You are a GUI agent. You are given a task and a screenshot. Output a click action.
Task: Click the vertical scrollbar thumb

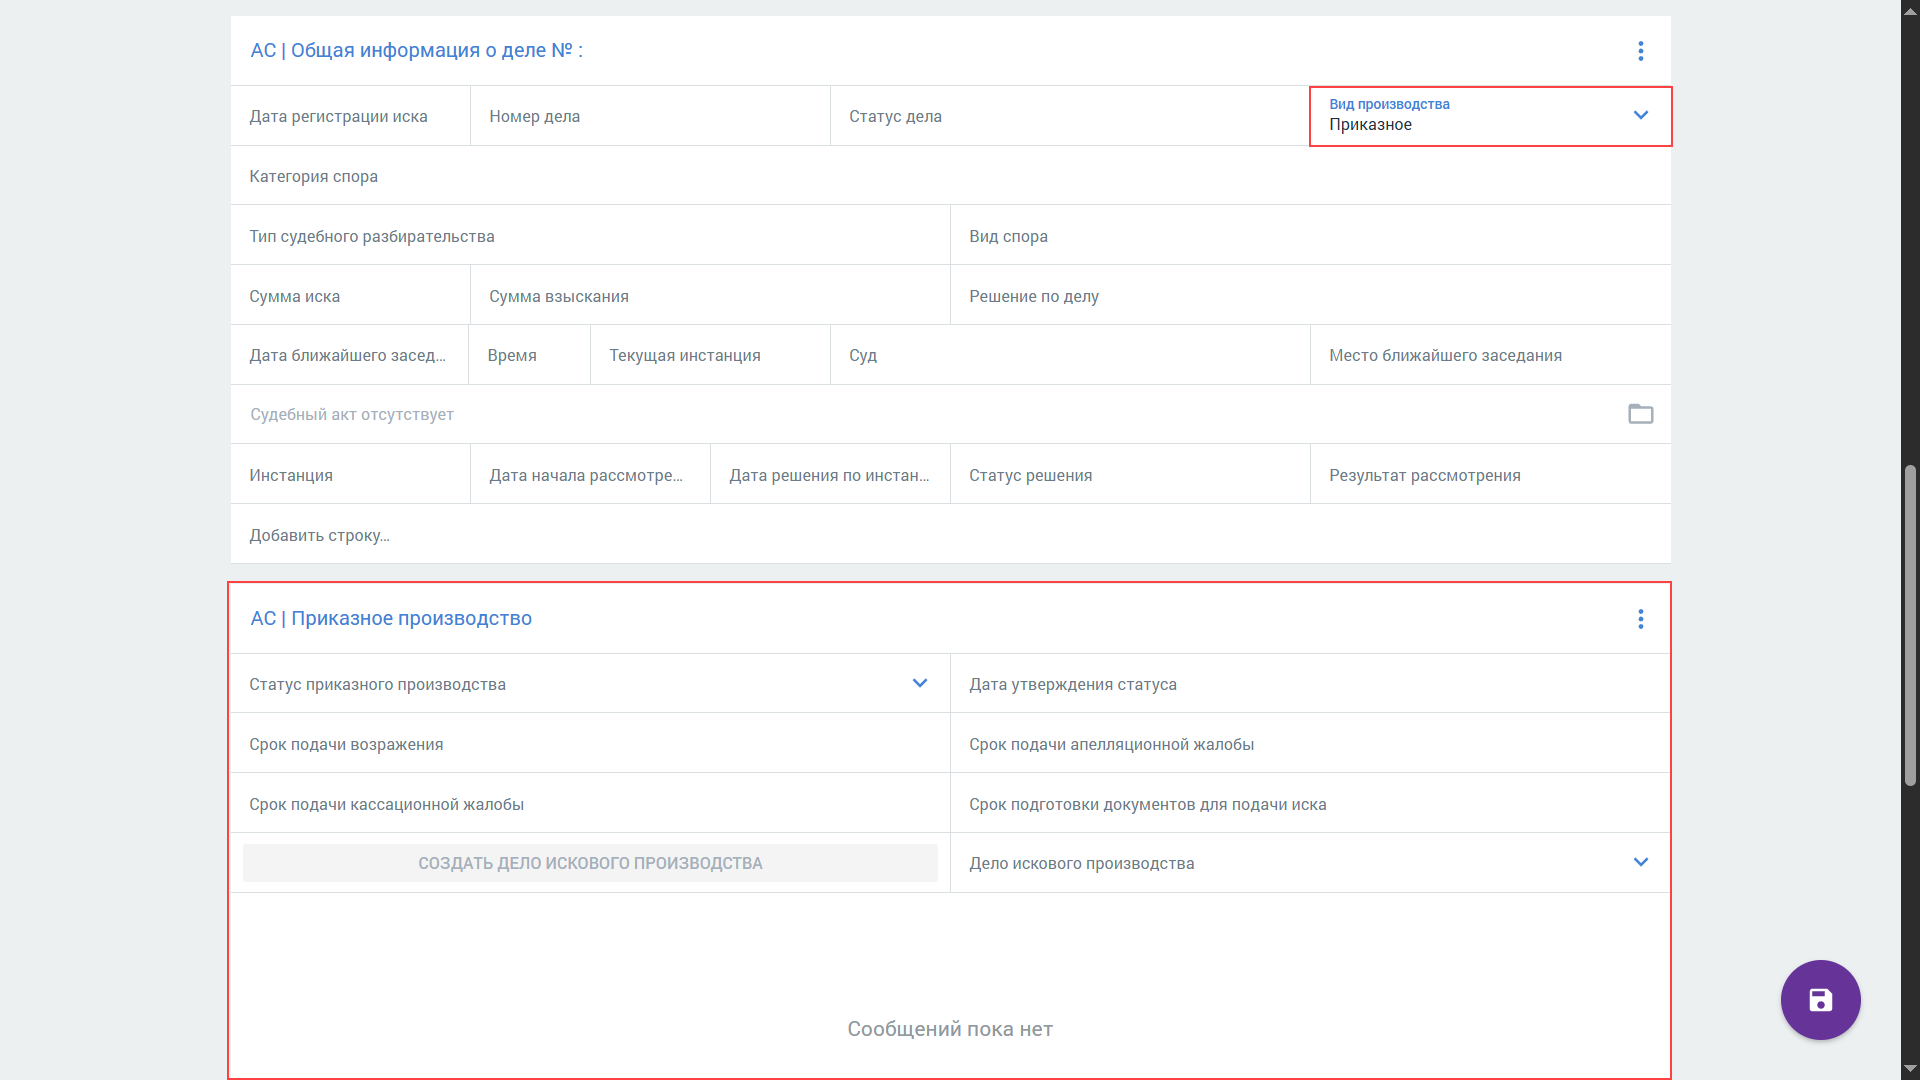pyautogui.click(x=1910, y=625)
